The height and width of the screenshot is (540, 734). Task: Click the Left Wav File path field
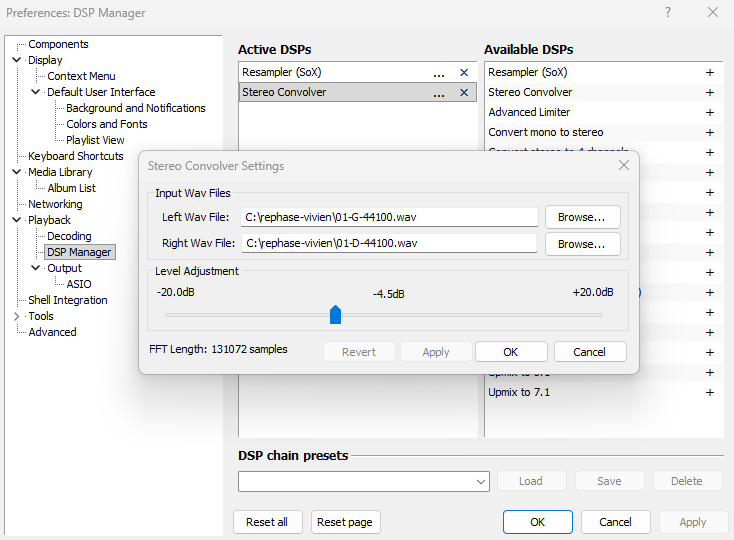[x=389, y=217]
